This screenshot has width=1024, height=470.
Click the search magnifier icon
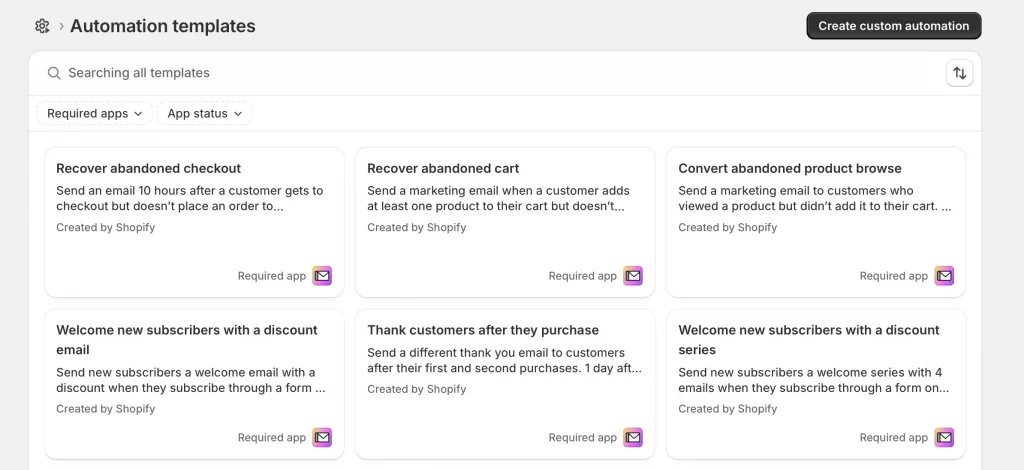[x=54, y=73]
